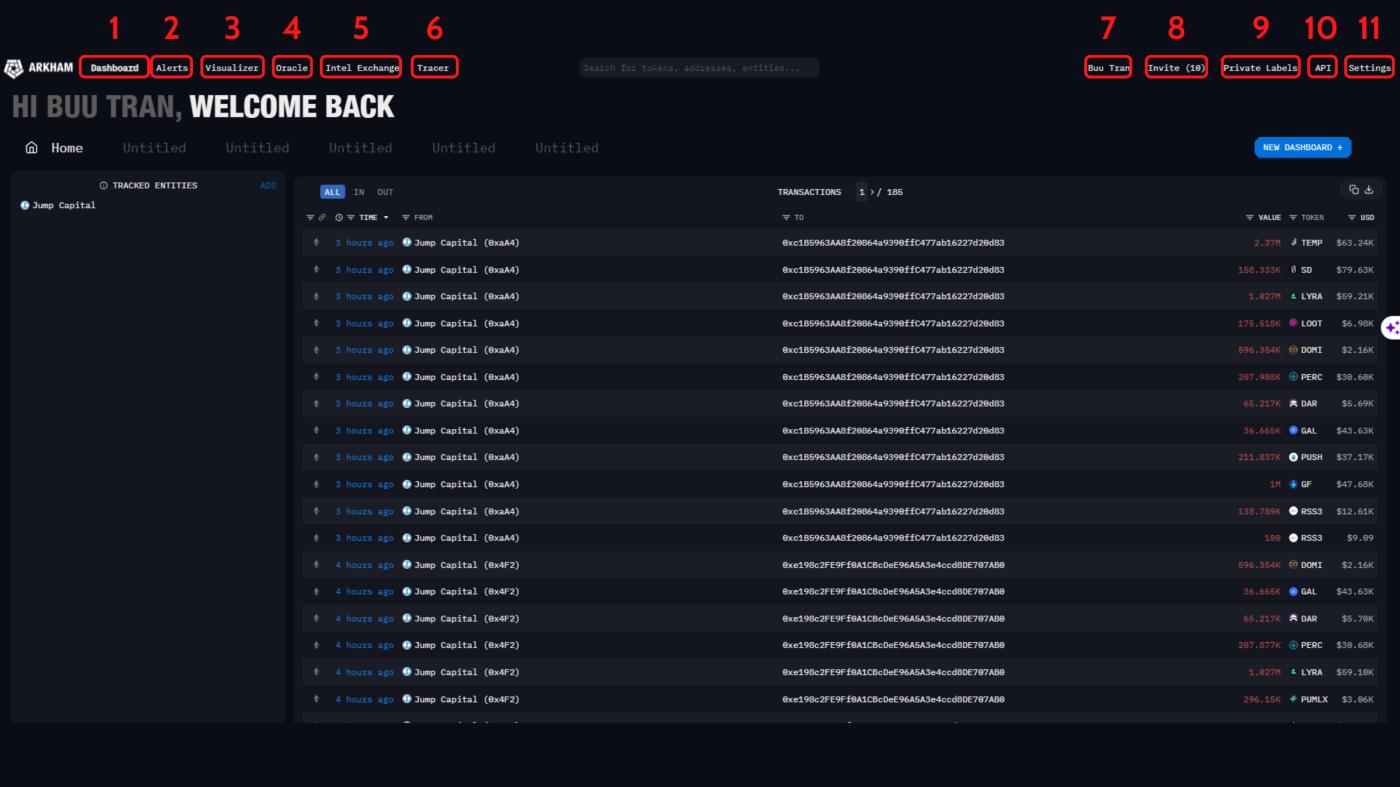Viewport: 1400px width, 787px height.
Task: Go to next transactions page arrow
Action: tap(872, 192)
